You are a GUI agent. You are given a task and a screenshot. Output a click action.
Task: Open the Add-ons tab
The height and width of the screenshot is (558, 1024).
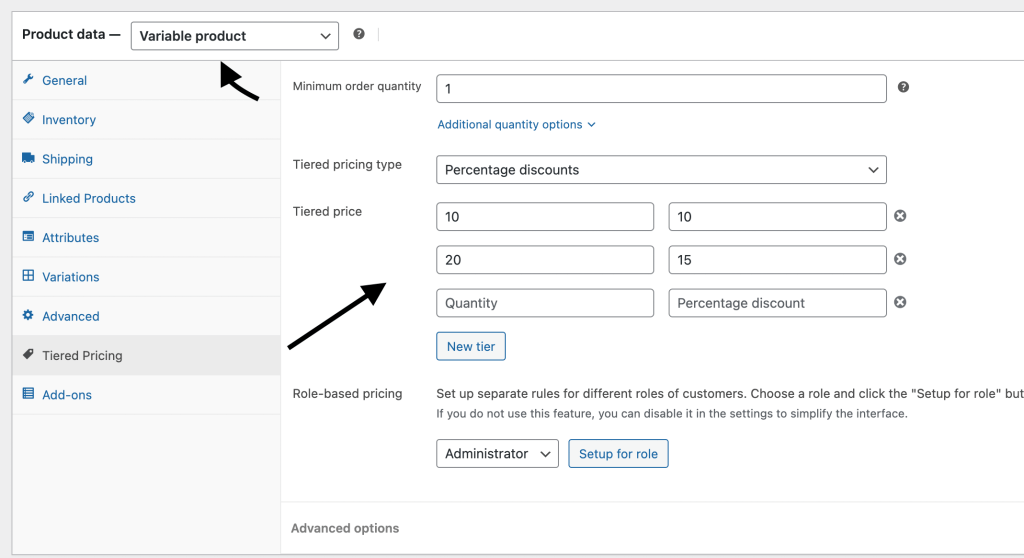point(67,395)
